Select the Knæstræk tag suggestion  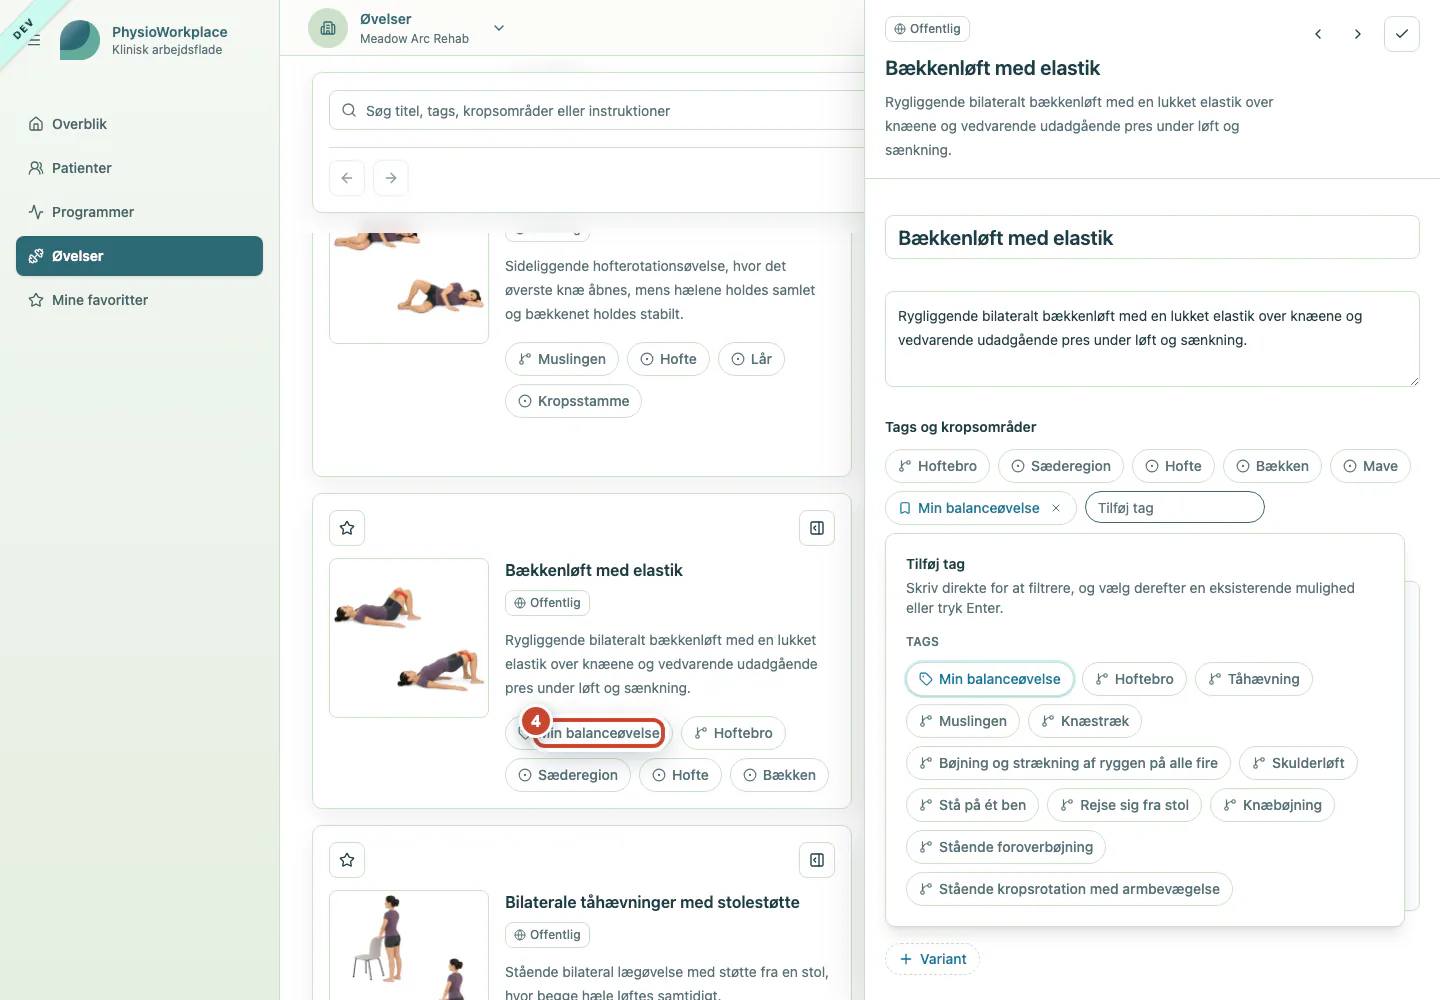click(1085, 721)
